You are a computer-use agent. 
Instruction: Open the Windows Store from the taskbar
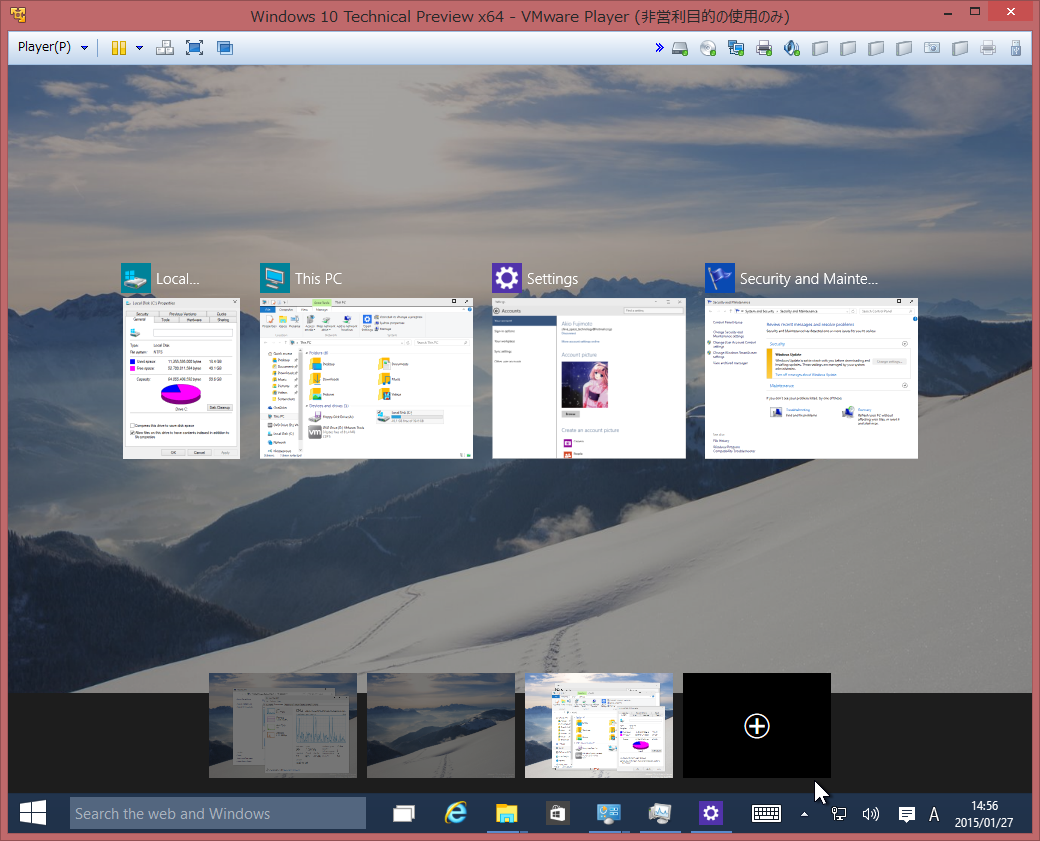click(557, 813)
